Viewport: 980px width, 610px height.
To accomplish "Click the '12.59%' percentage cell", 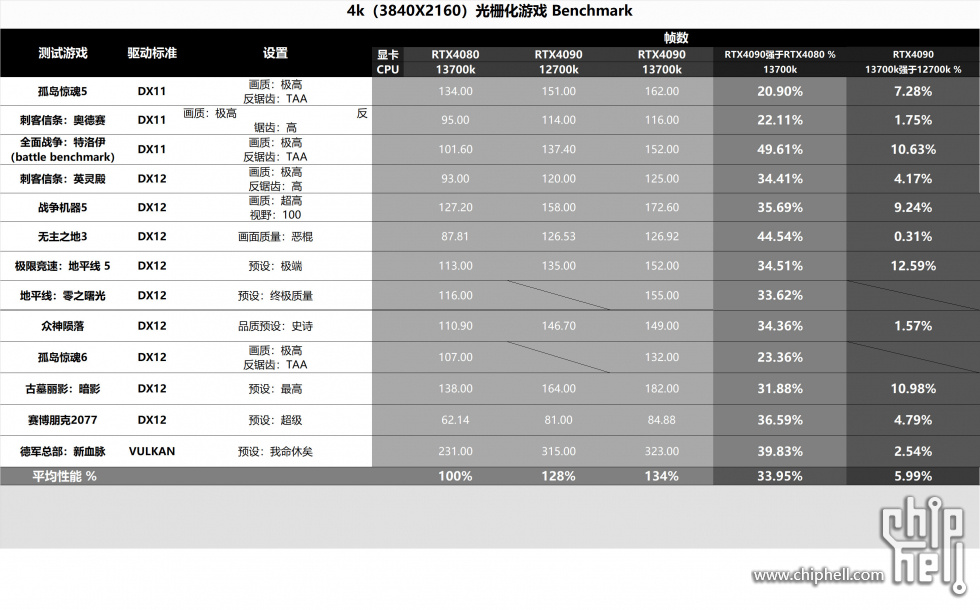I will pyautogui.click(x=912, y=266).
